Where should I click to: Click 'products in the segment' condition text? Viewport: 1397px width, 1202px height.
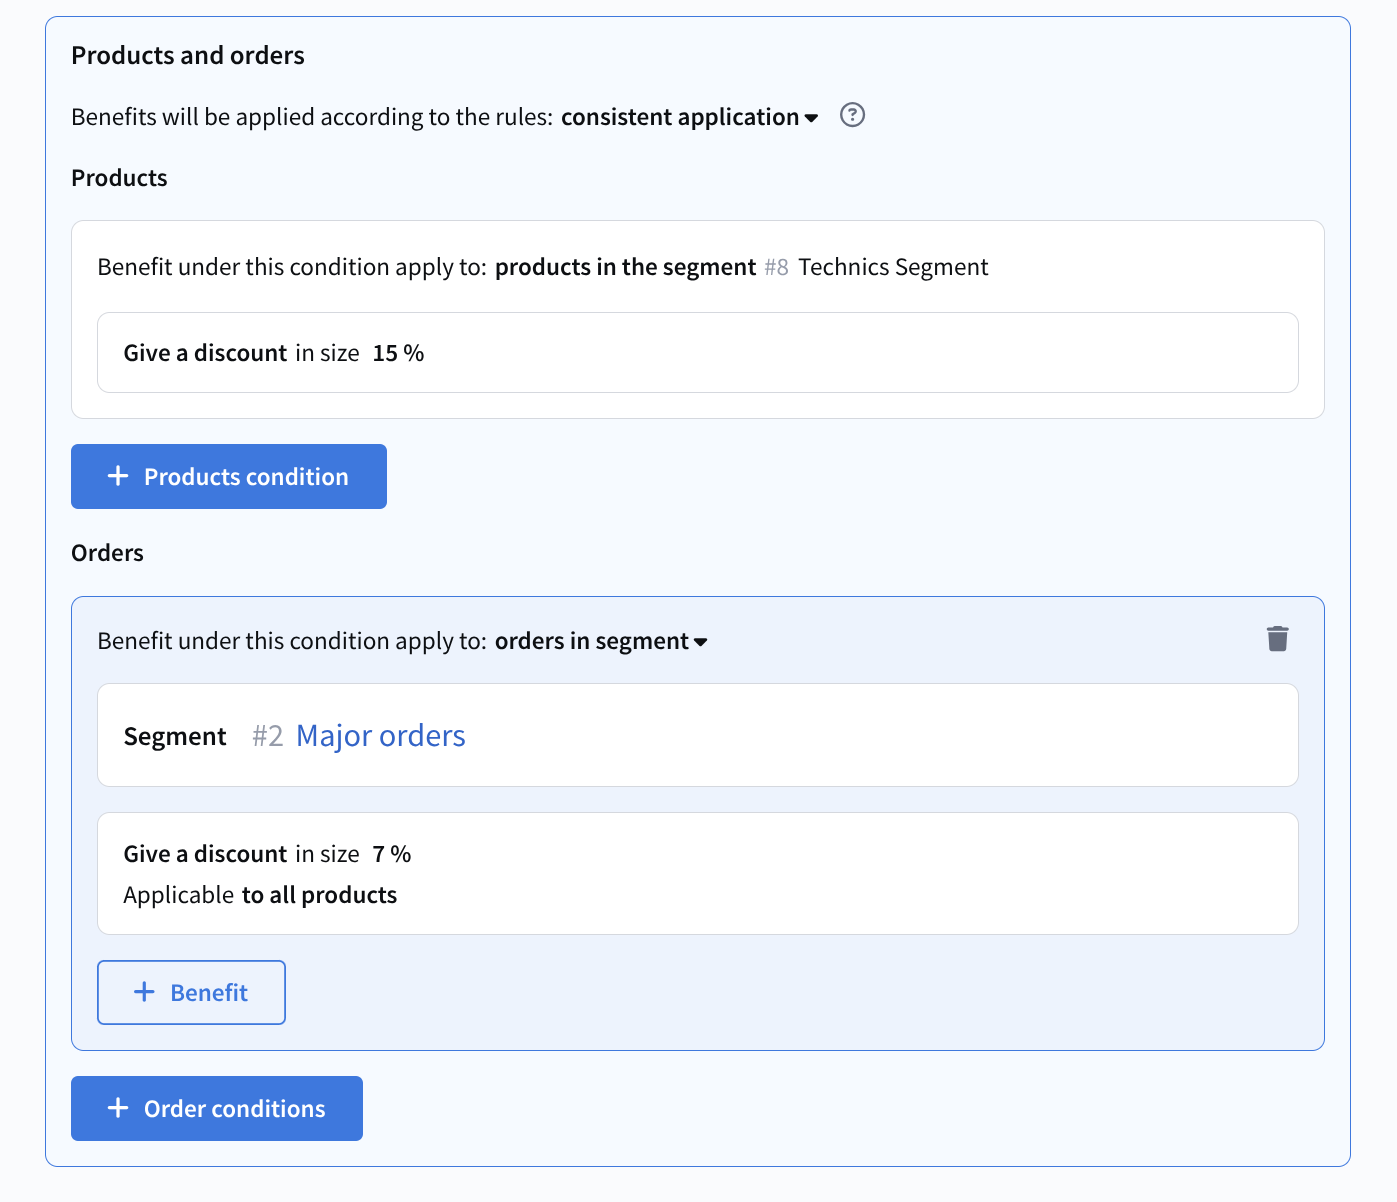click(x=625, y=267)
